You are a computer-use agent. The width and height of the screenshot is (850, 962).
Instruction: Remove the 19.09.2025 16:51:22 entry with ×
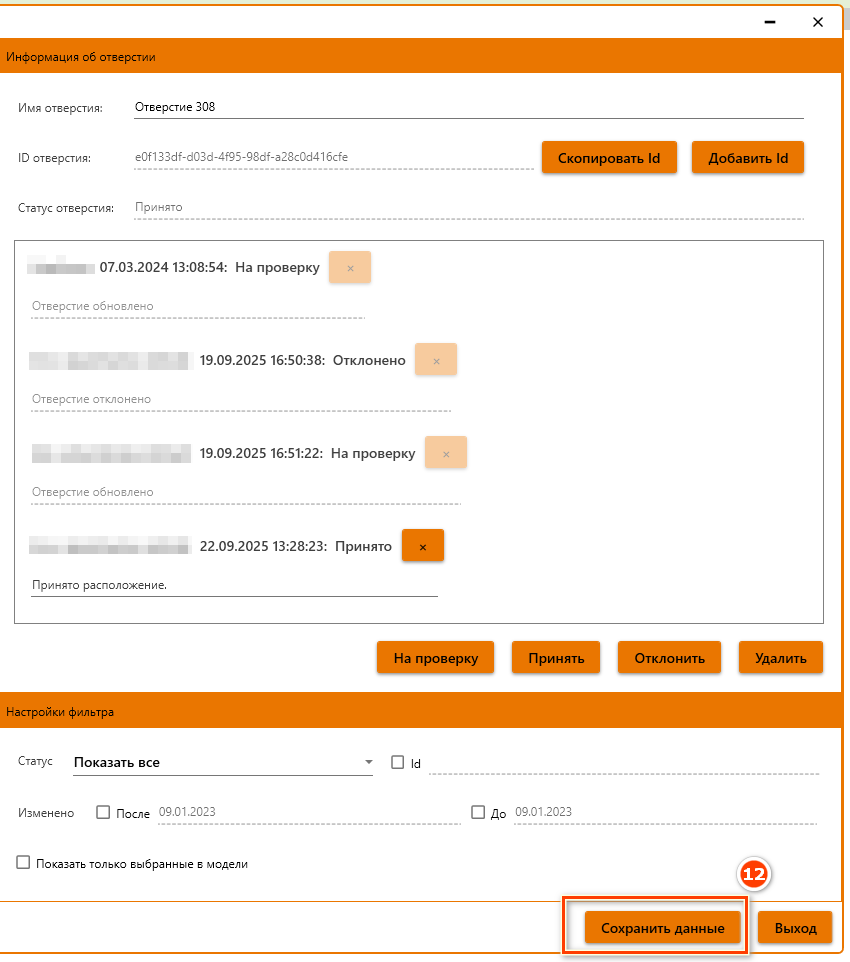coord(446,453)
